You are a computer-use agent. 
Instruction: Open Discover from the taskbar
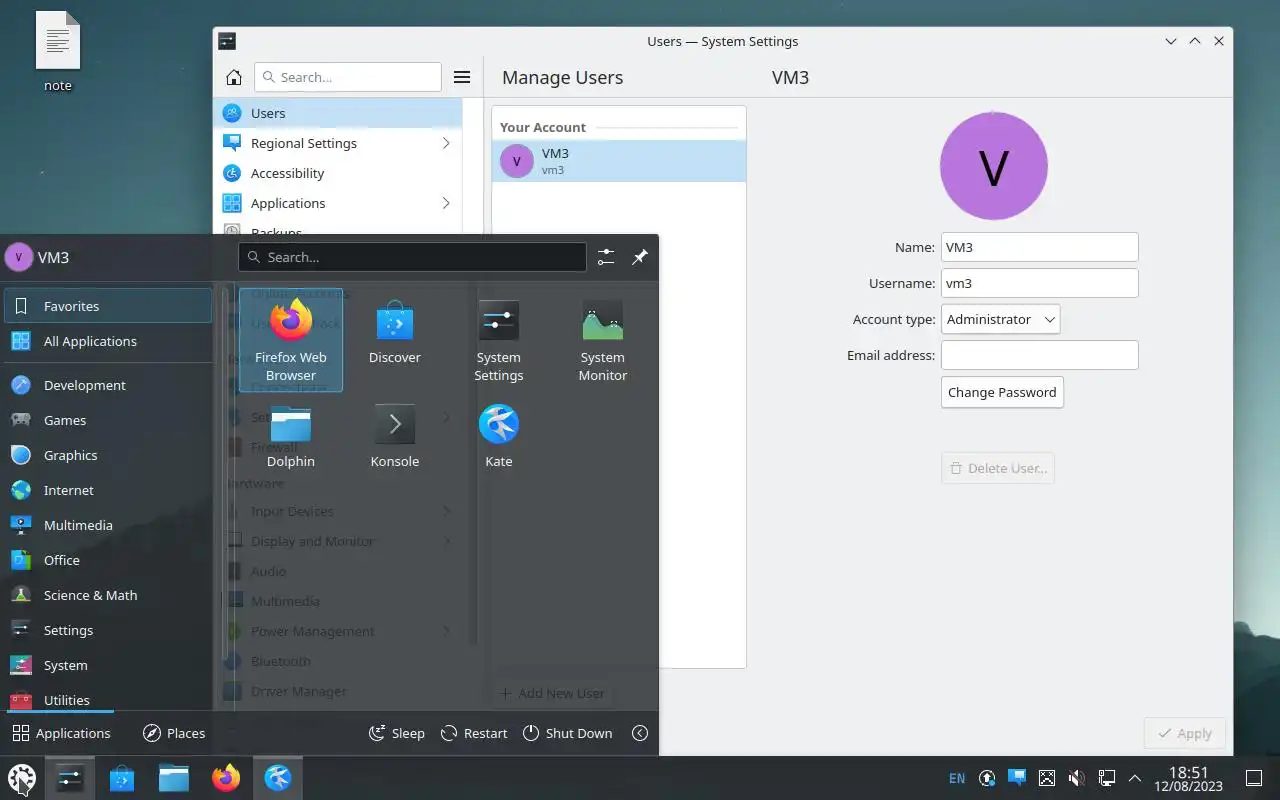coord(122,777)
